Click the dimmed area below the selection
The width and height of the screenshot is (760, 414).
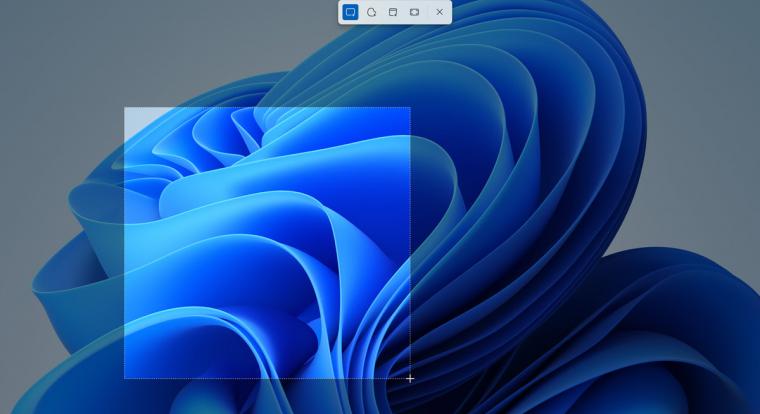[267, 398]
